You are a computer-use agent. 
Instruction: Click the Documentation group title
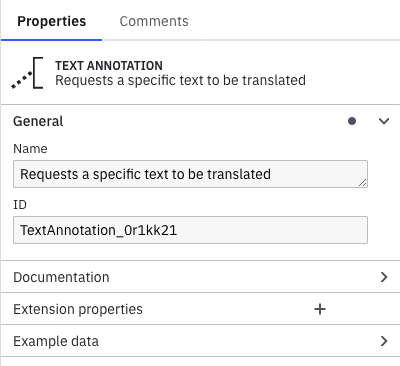pos(61,277)
